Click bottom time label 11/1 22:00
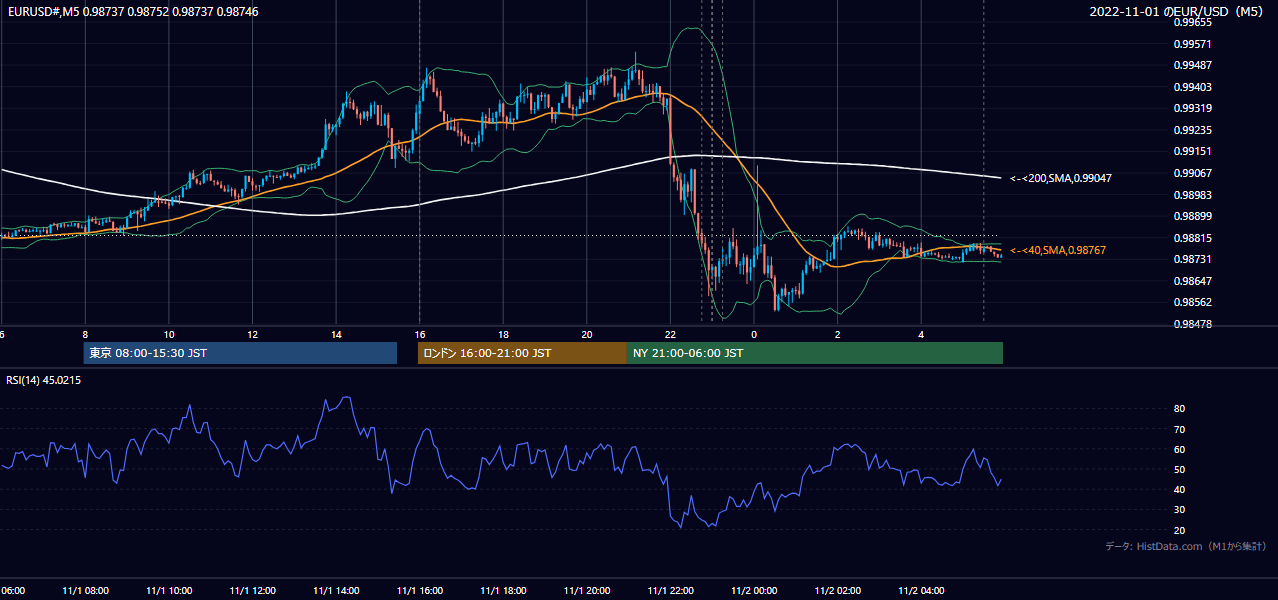 670,591
